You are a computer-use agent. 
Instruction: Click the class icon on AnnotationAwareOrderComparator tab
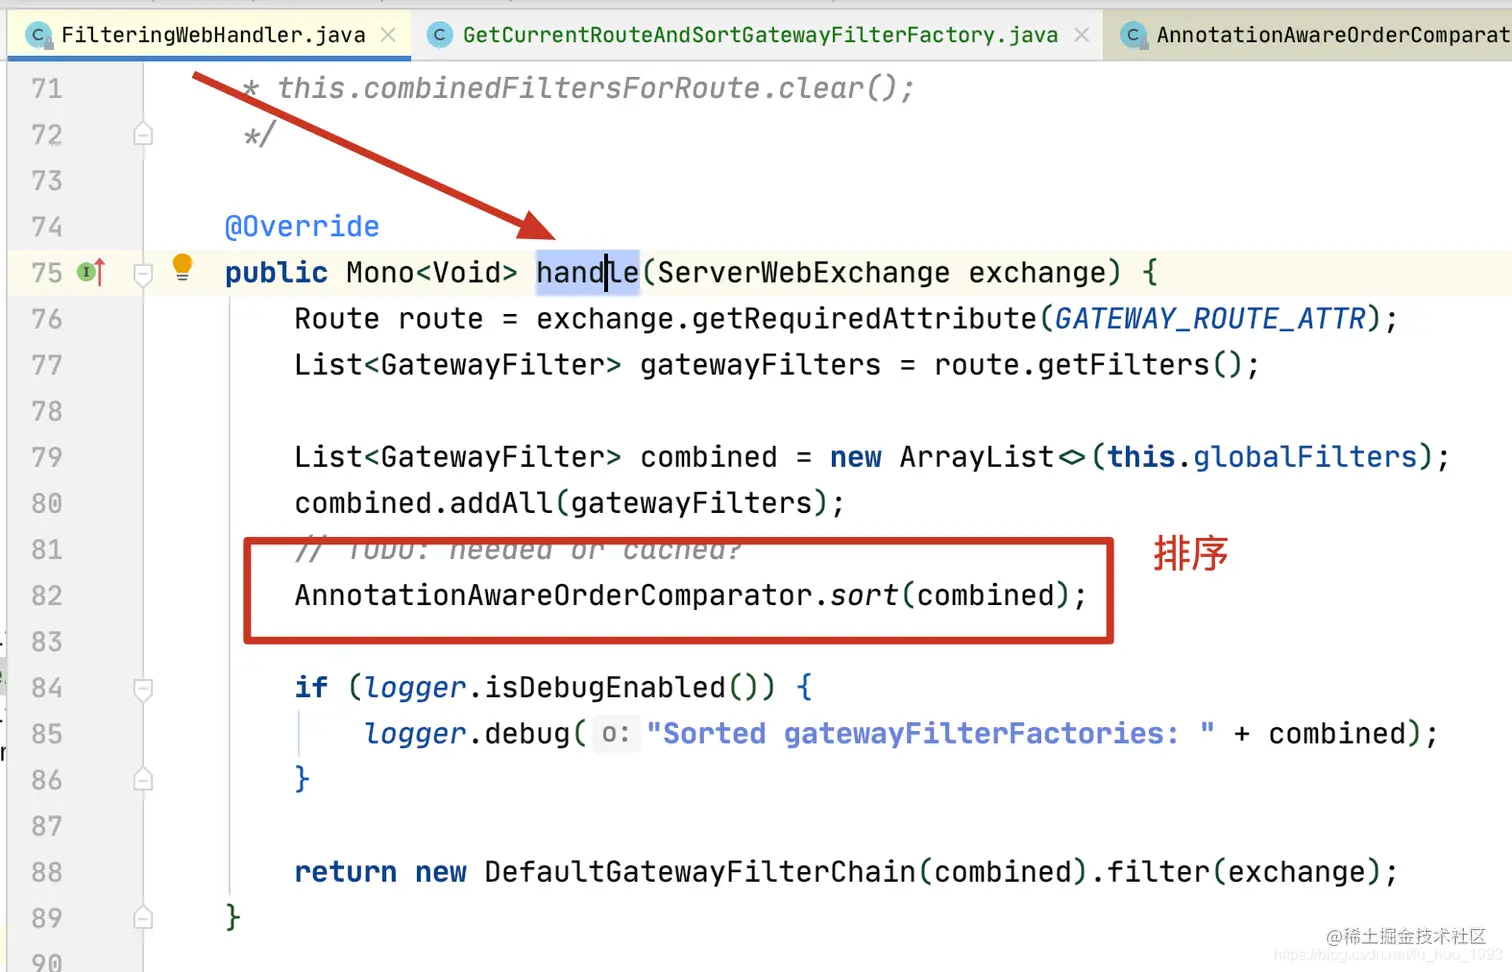[1133, 35]
